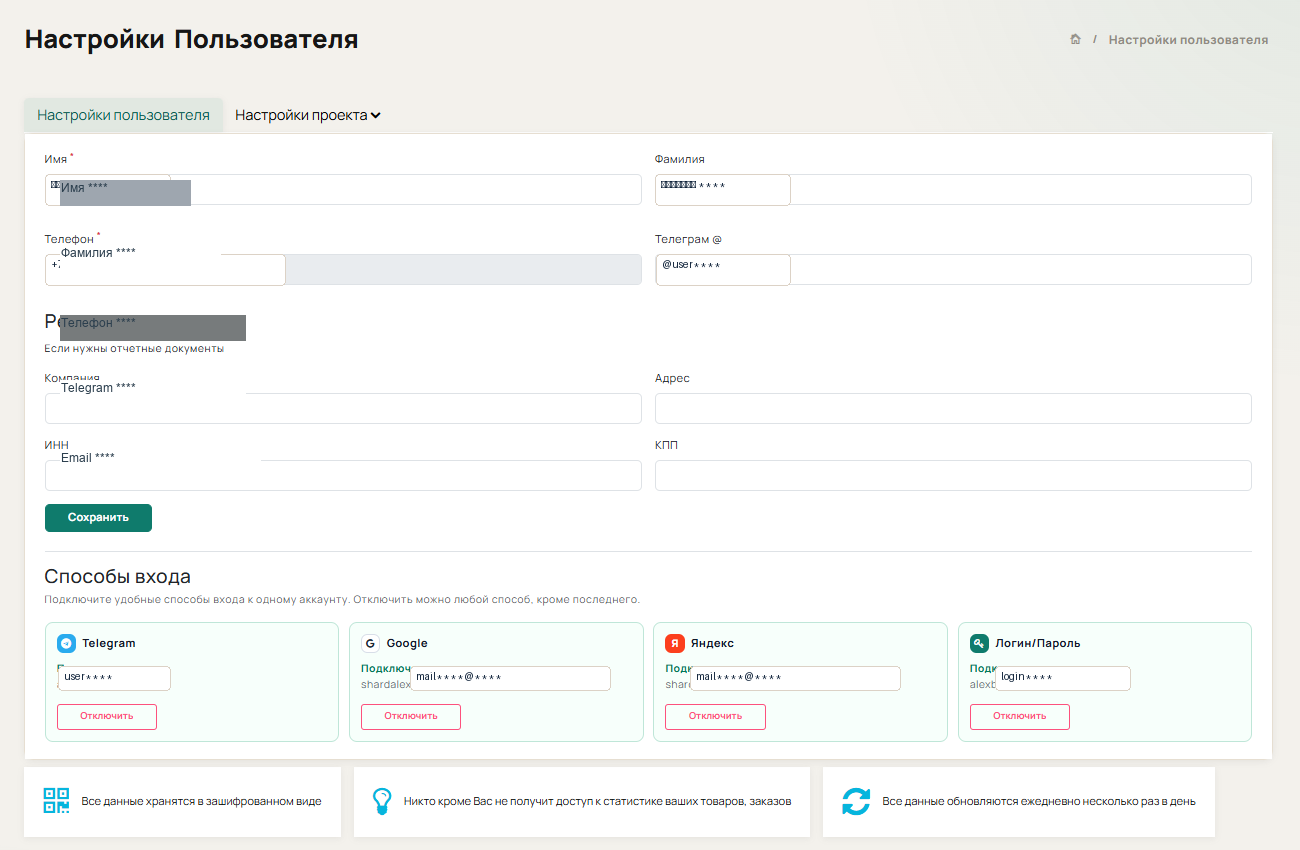Click the Telegram card title
1300x850 pixels.
pos(109,643)
